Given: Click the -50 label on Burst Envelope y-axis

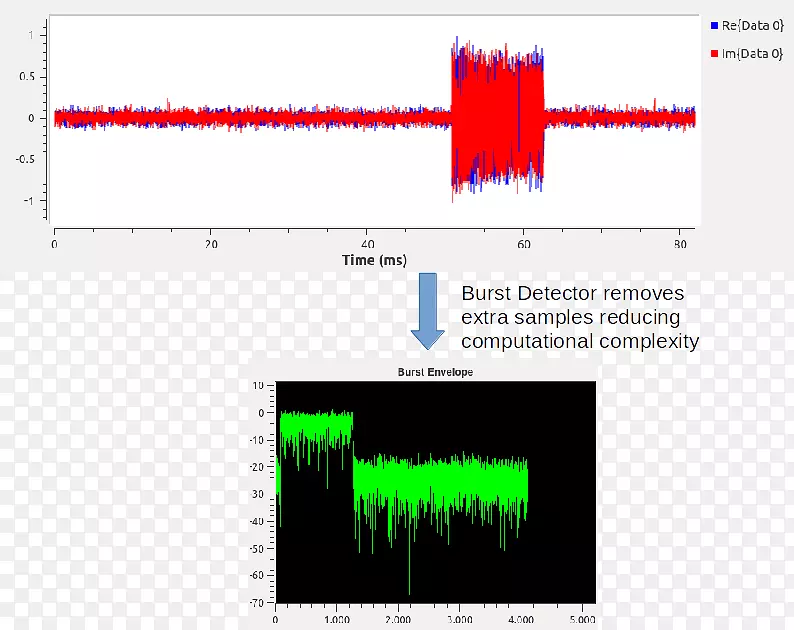Looking at the screenshot, I should click(x=257, y=549).
